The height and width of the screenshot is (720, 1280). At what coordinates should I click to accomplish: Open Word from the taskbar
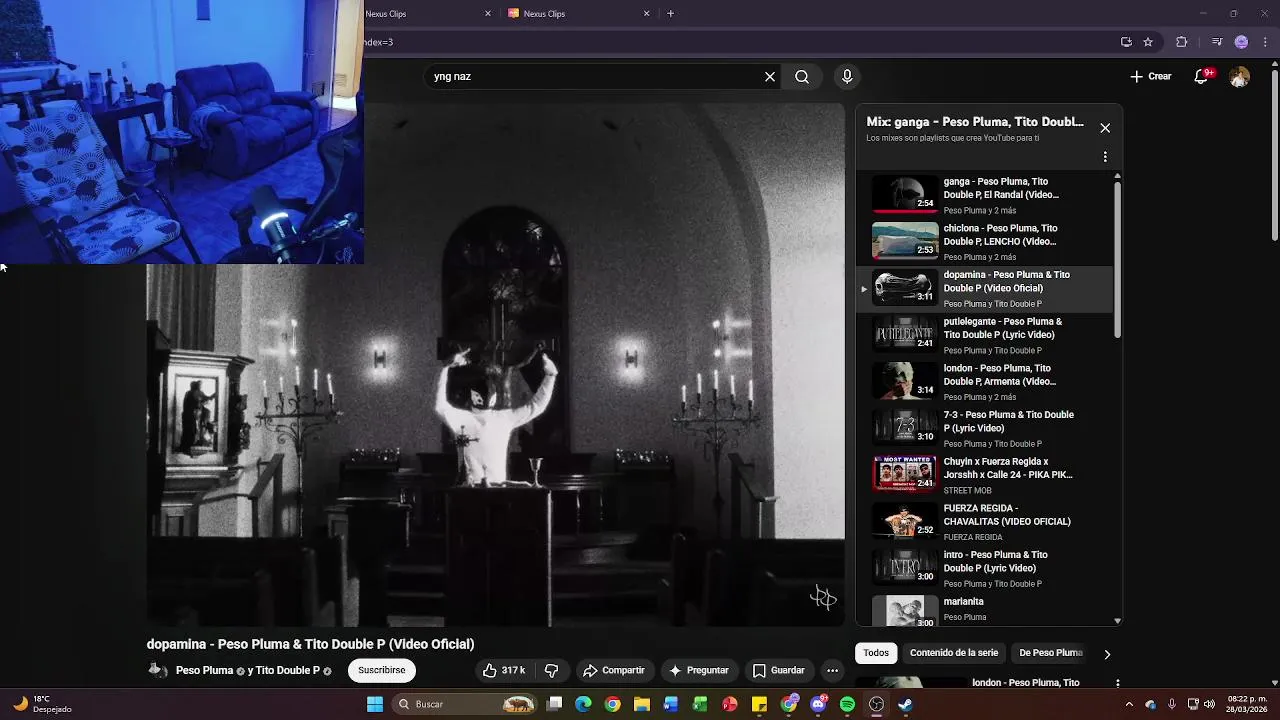pos(671,704)
